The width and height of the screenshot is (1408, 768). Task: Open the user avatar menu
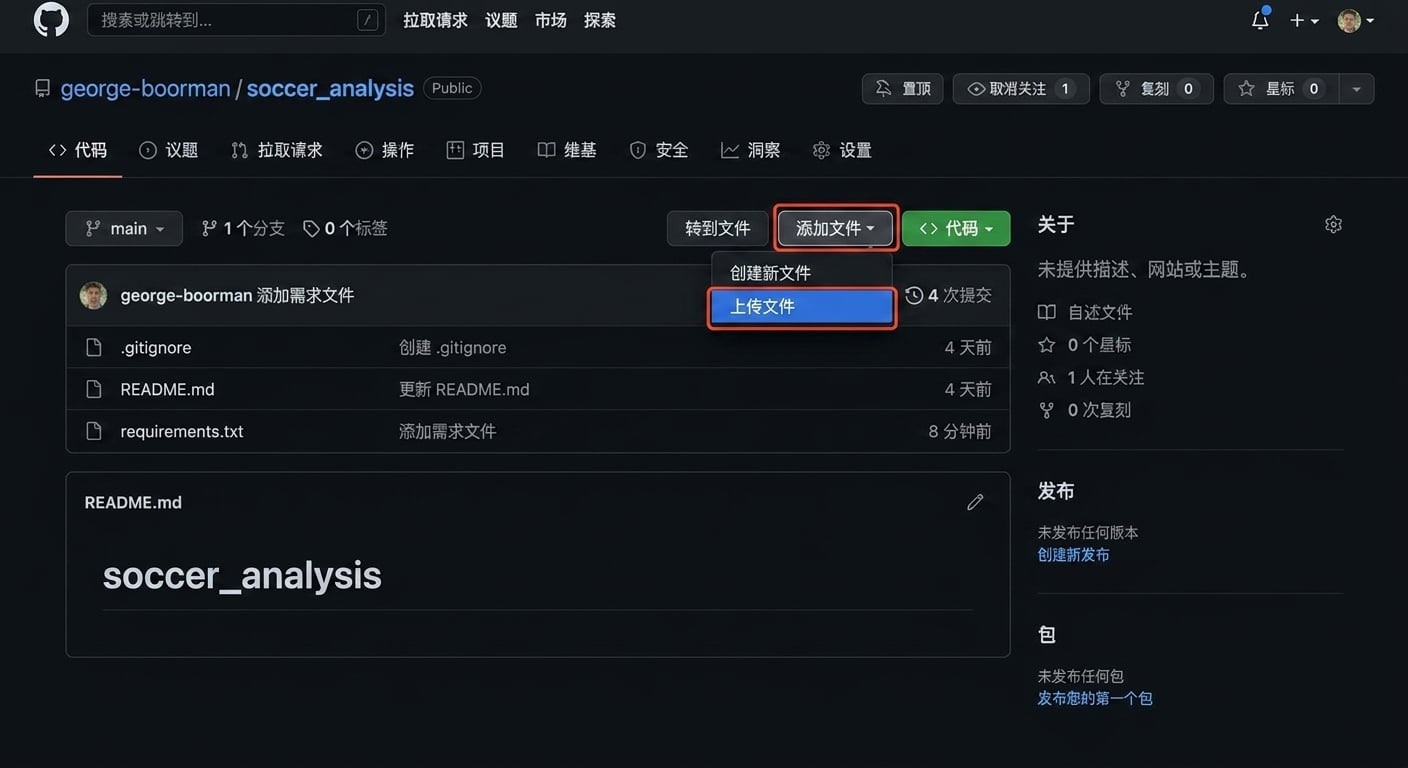pos(1355,20)
